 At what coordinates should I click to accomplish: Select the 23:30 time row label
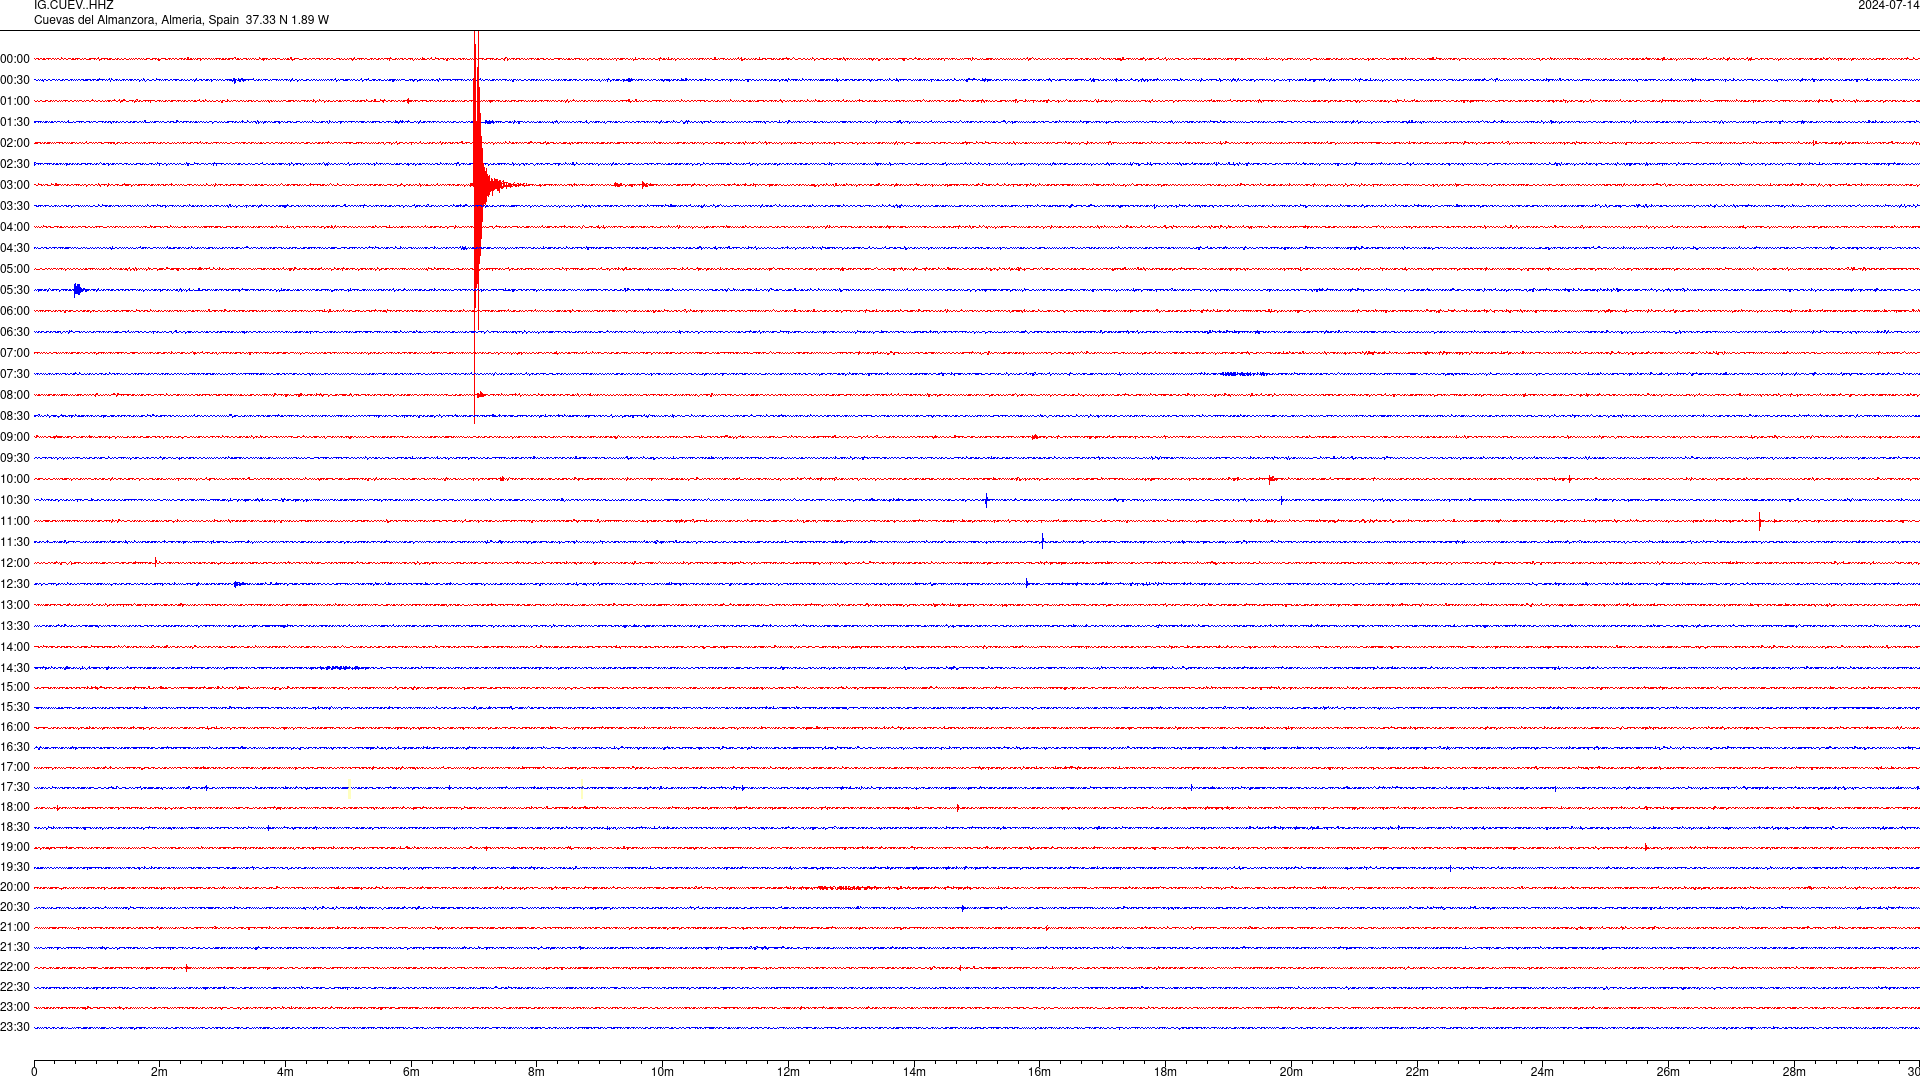pos(15,1027)
